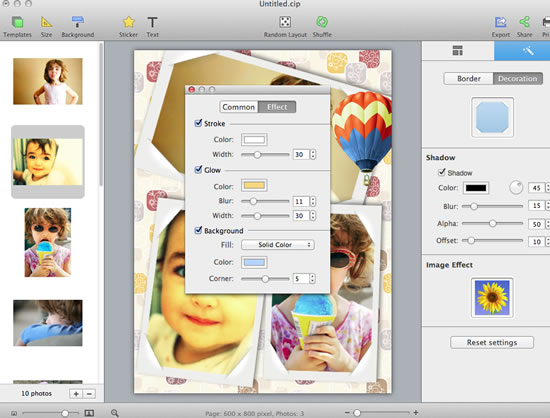The height and width of the screenshot is (418, 550).
Task: Uncheck the Shadow option
Action: click(442, 172)
